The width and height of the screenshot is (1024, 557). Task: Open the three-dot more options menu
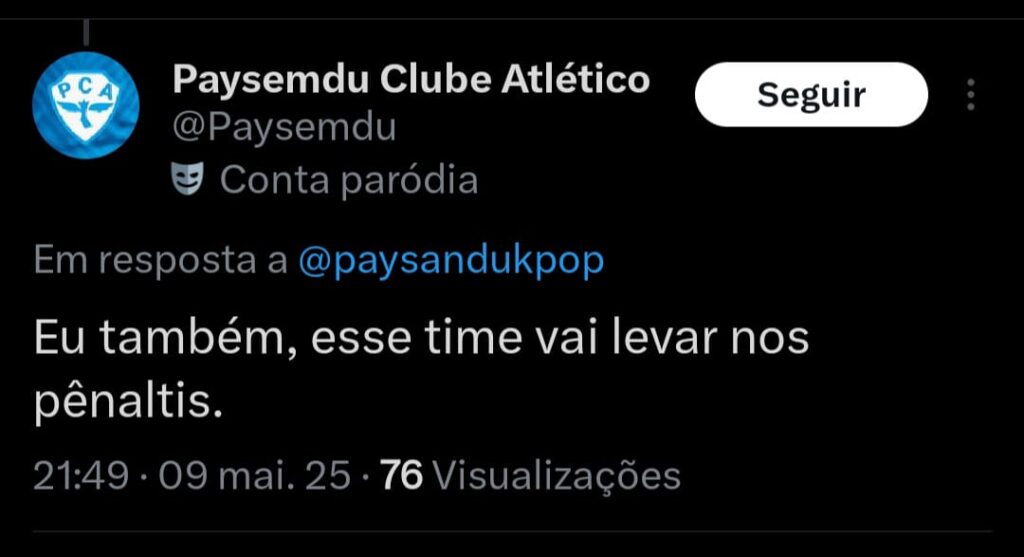tap(971, 95)
